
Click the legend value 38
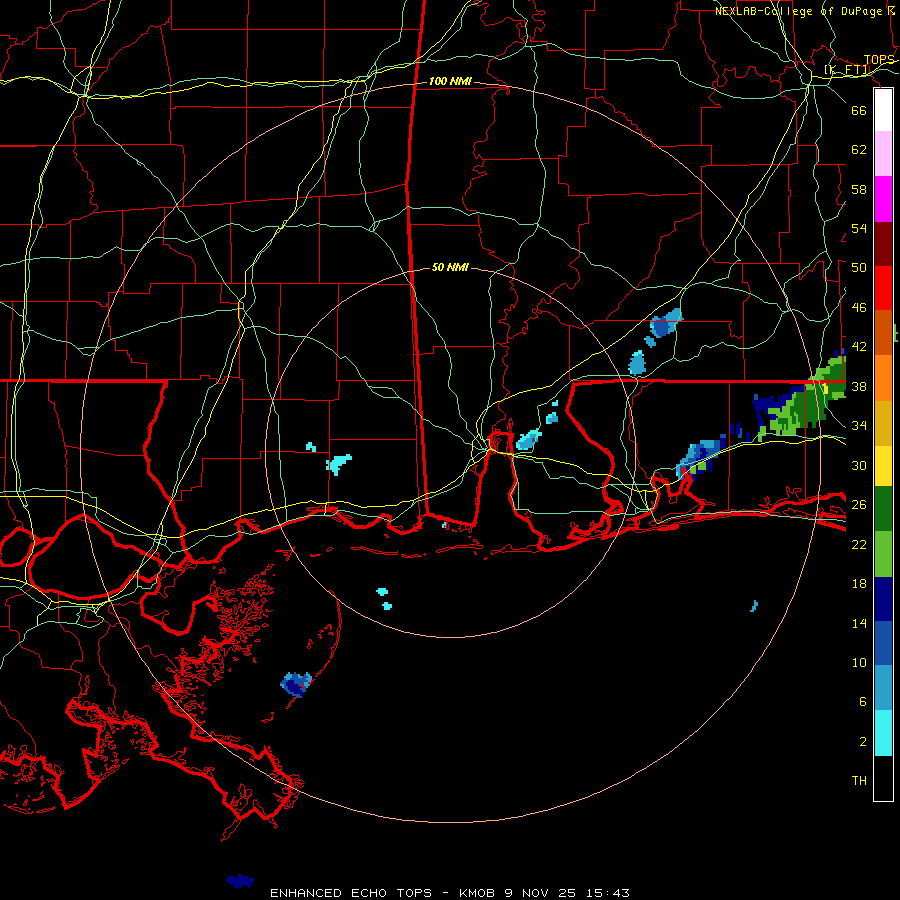click(x=859, y=386)
